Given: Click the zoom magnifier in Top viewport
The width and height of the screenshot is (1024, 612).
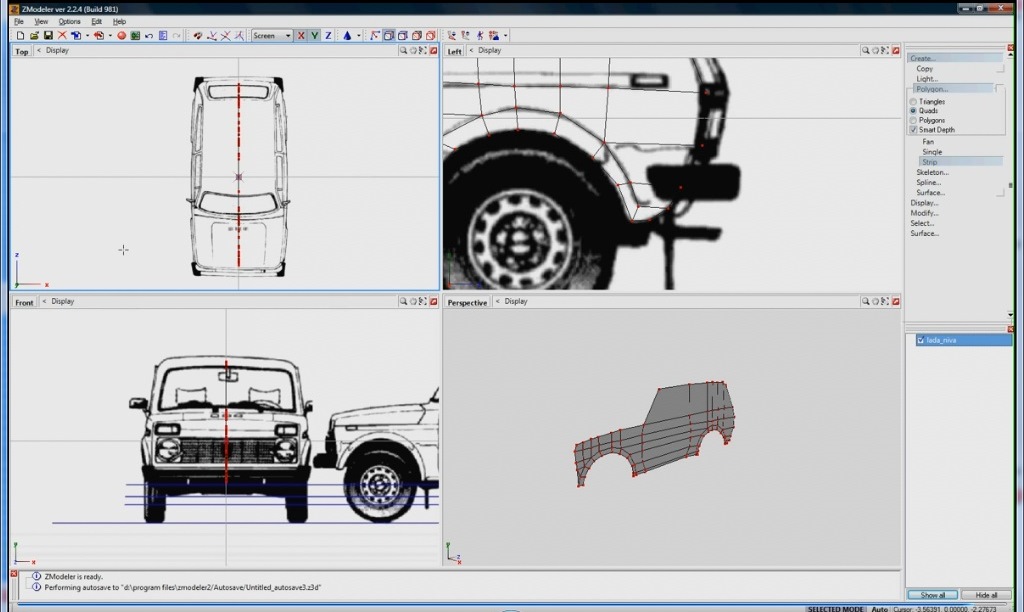Looking at the screenshot, I should 404,50.
